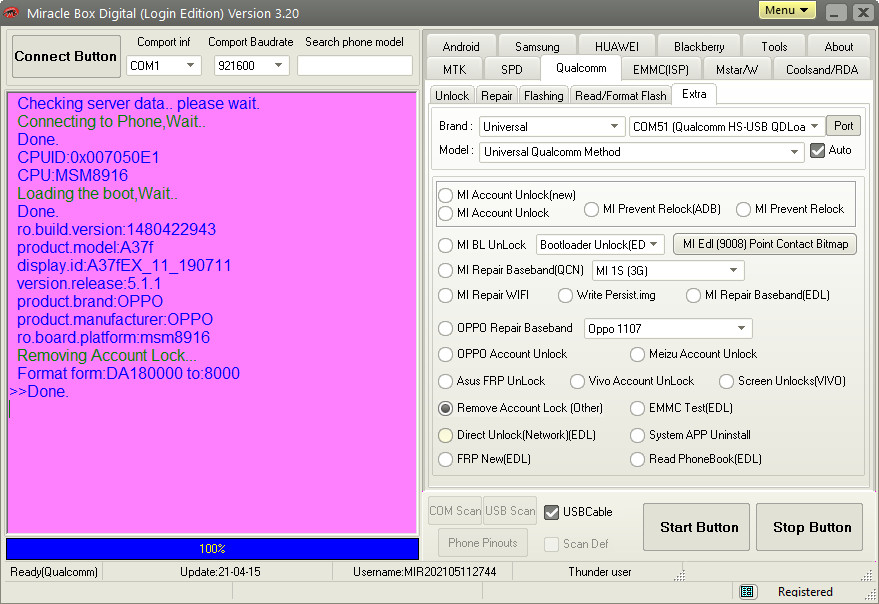
Task: Click the Username:MIR202105112744 status text
Action: [424, 572]
